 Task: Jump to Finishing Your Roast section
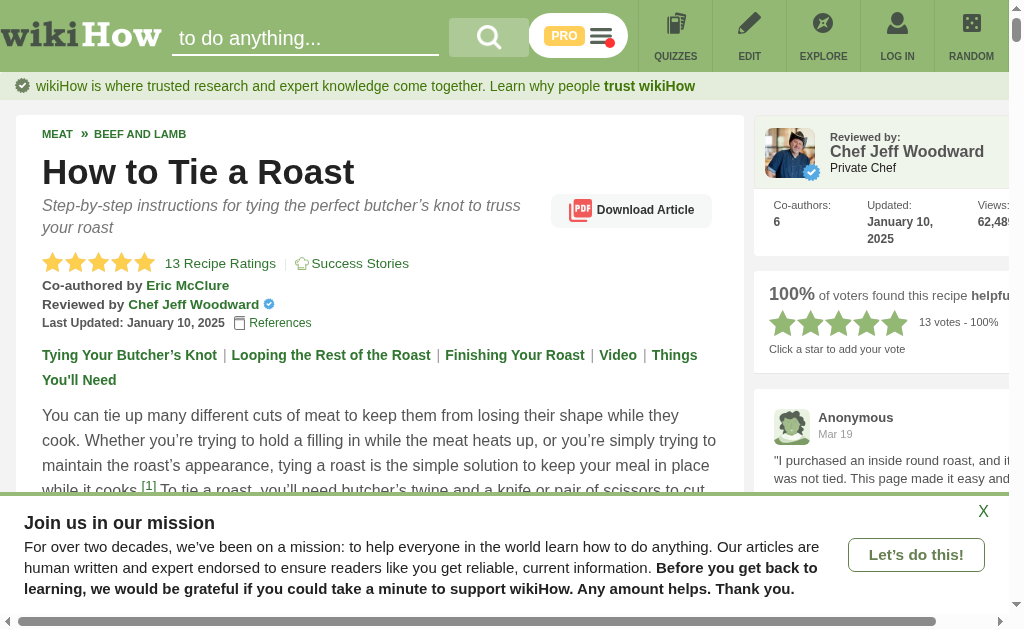(515, 355)
